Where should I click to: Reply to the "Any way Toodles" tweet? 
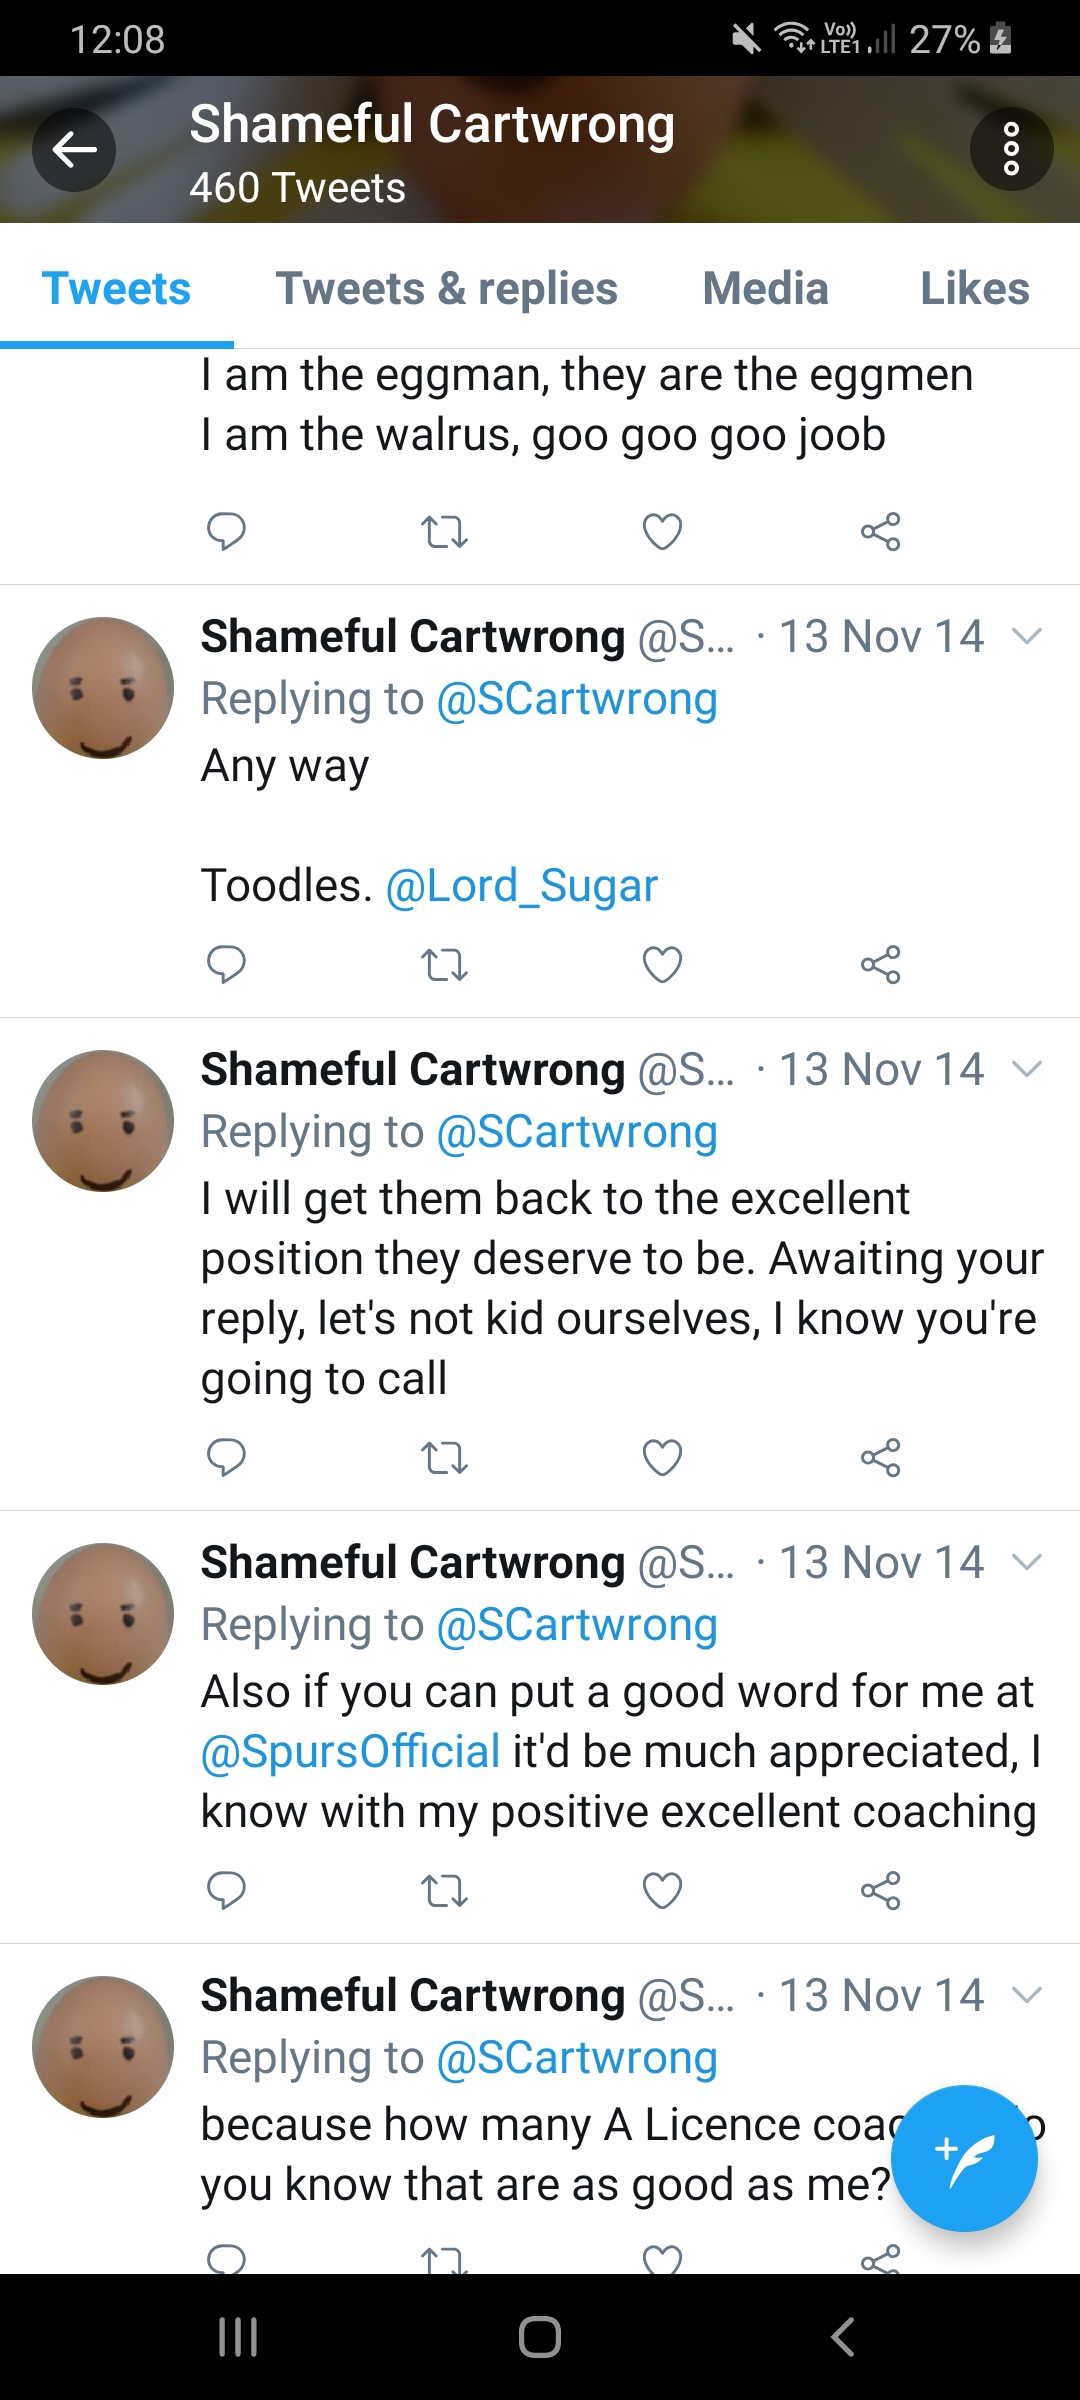[226, 964]
